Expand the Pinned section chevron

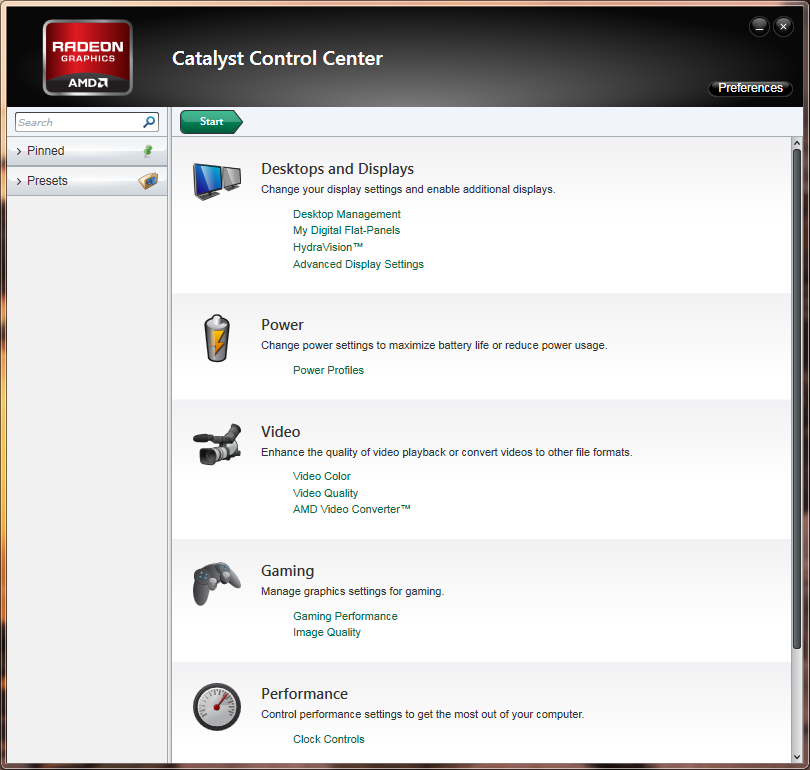click(x=19, y=151)
